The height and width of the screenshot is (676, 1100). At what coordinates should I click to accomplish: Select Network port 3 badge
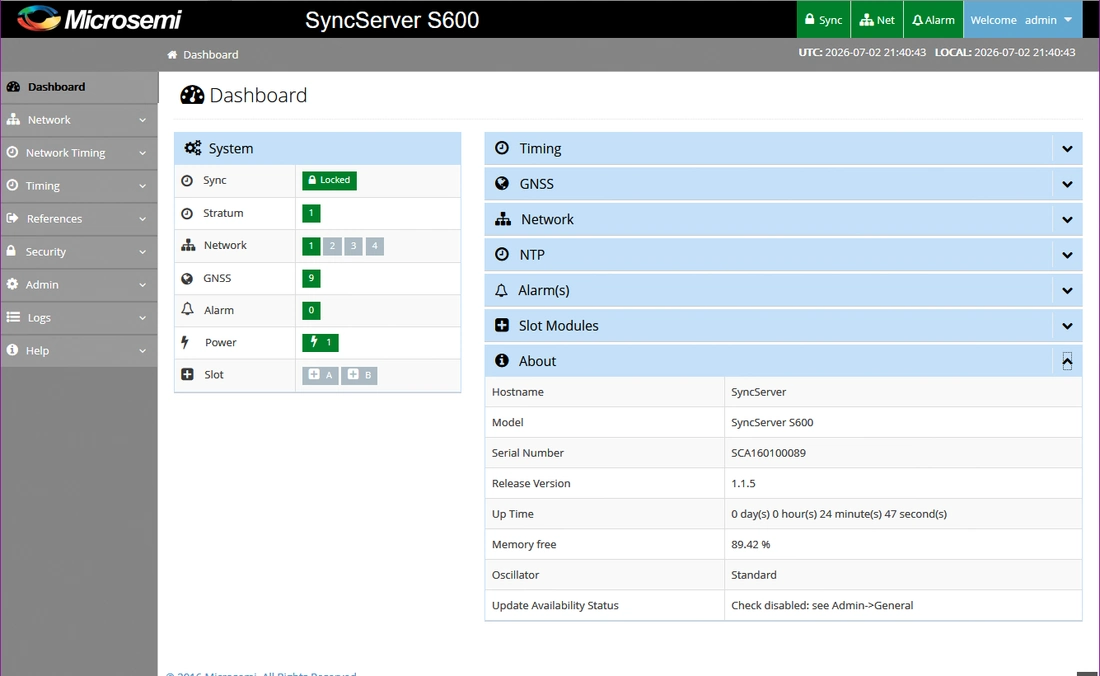(x=354, y=246)
